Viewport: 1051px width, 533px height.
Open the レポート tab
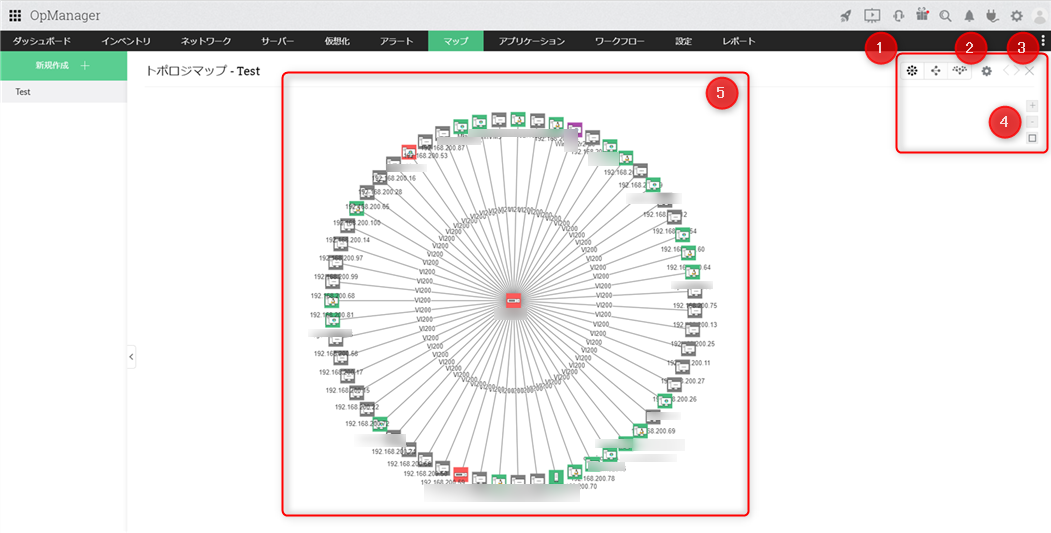point(739,41)
